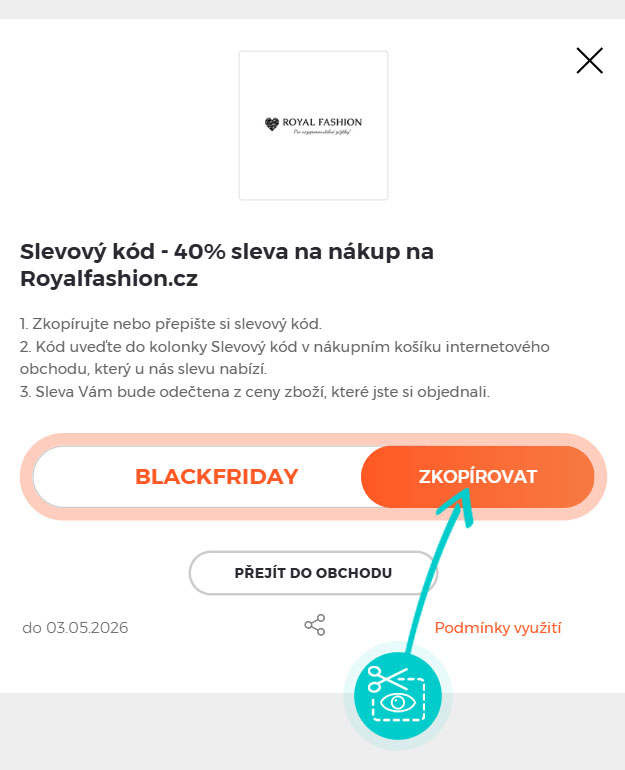Image resolution: width=625 pixels, height=770 pixels.
Task: Click the gray area below the popup
Action: [150, 730]
